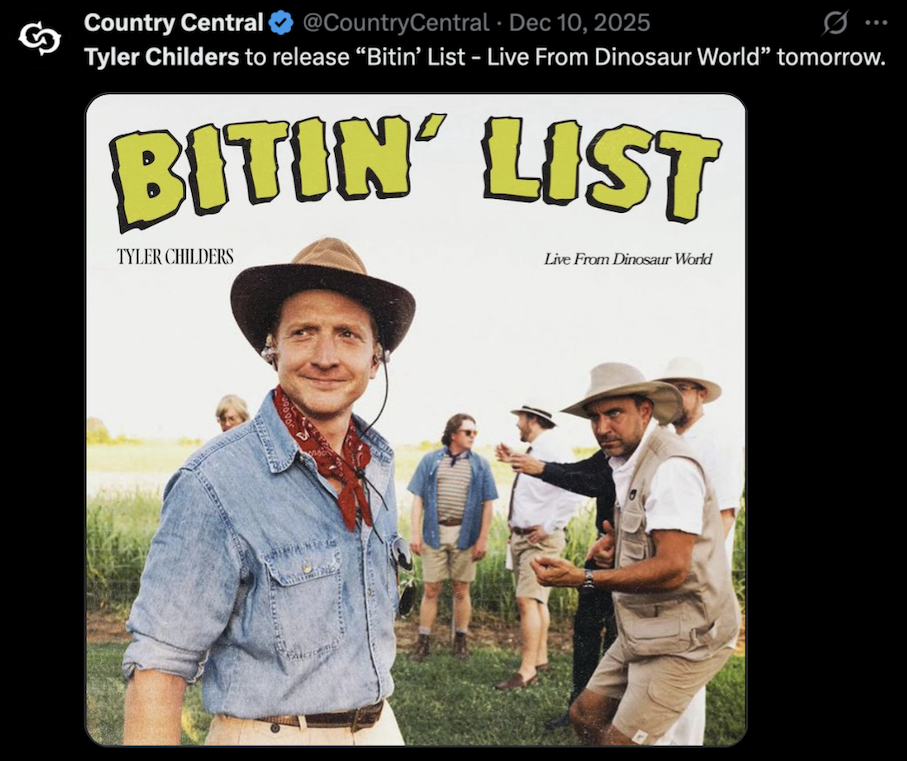Click the bold Tyler Childers text
This screenshot has height=761, width=907.
161,57
